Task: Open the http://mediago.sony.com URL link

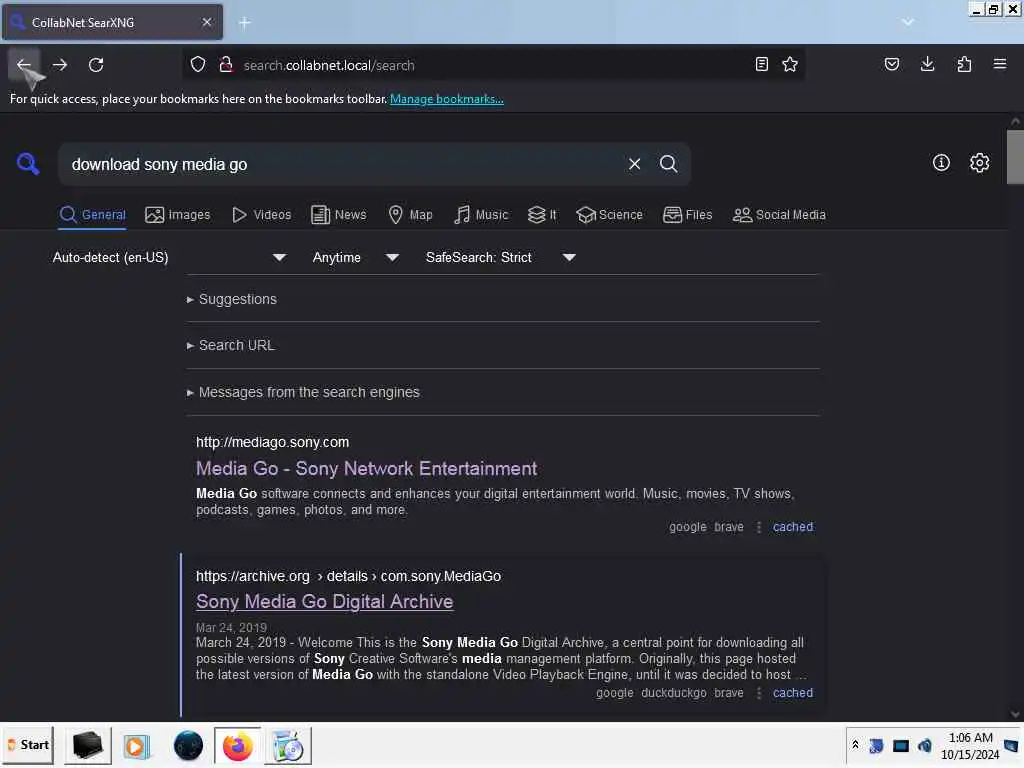Action: coord(272,442)
